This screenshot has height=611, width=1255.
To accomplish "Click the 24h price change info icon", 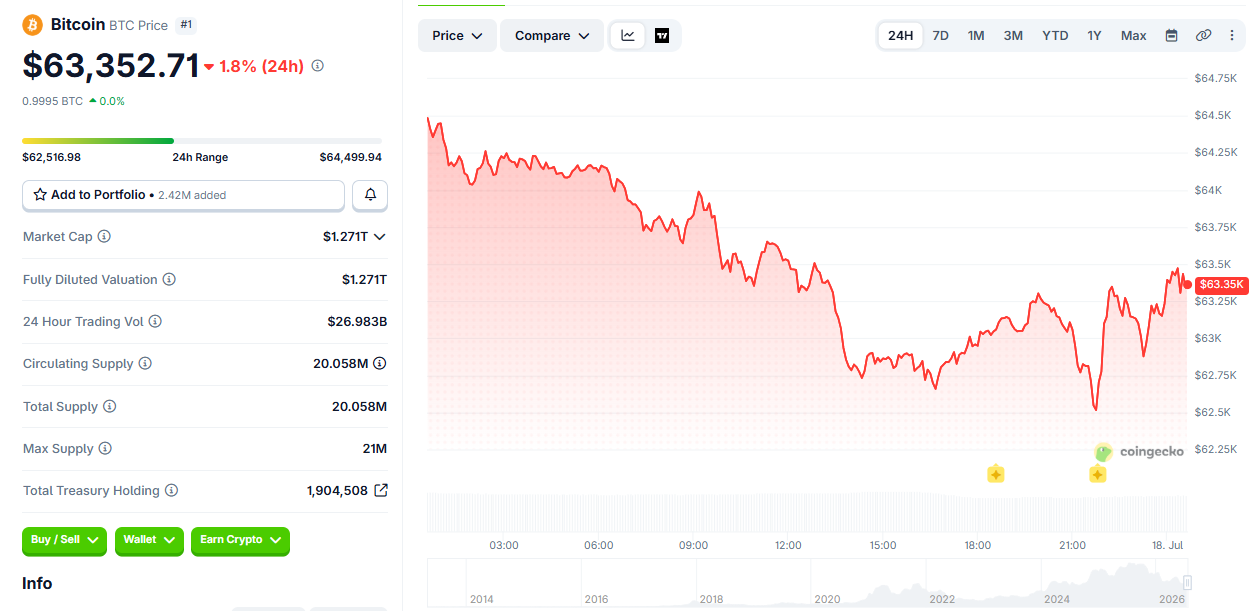I will pyautogui.click(x=318, y=66).
